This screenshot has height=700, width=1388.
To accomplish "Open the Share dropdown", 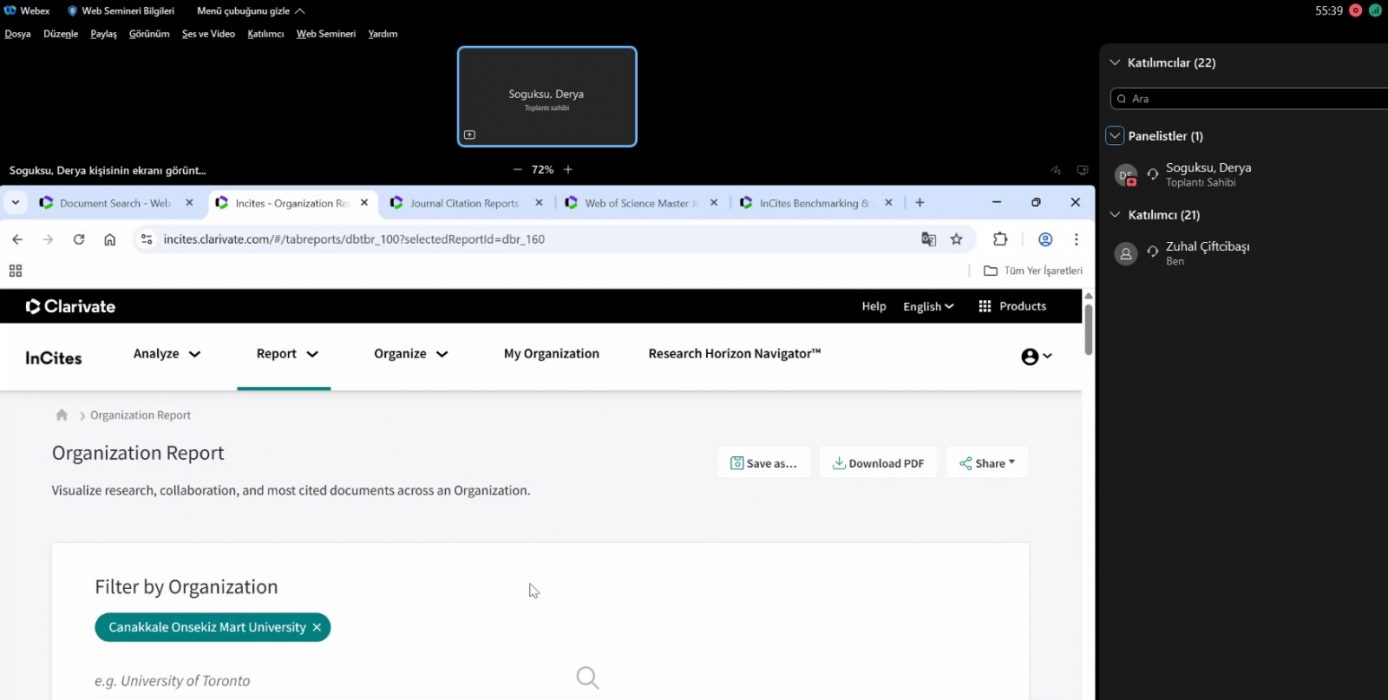I will [x=987, y=463].
